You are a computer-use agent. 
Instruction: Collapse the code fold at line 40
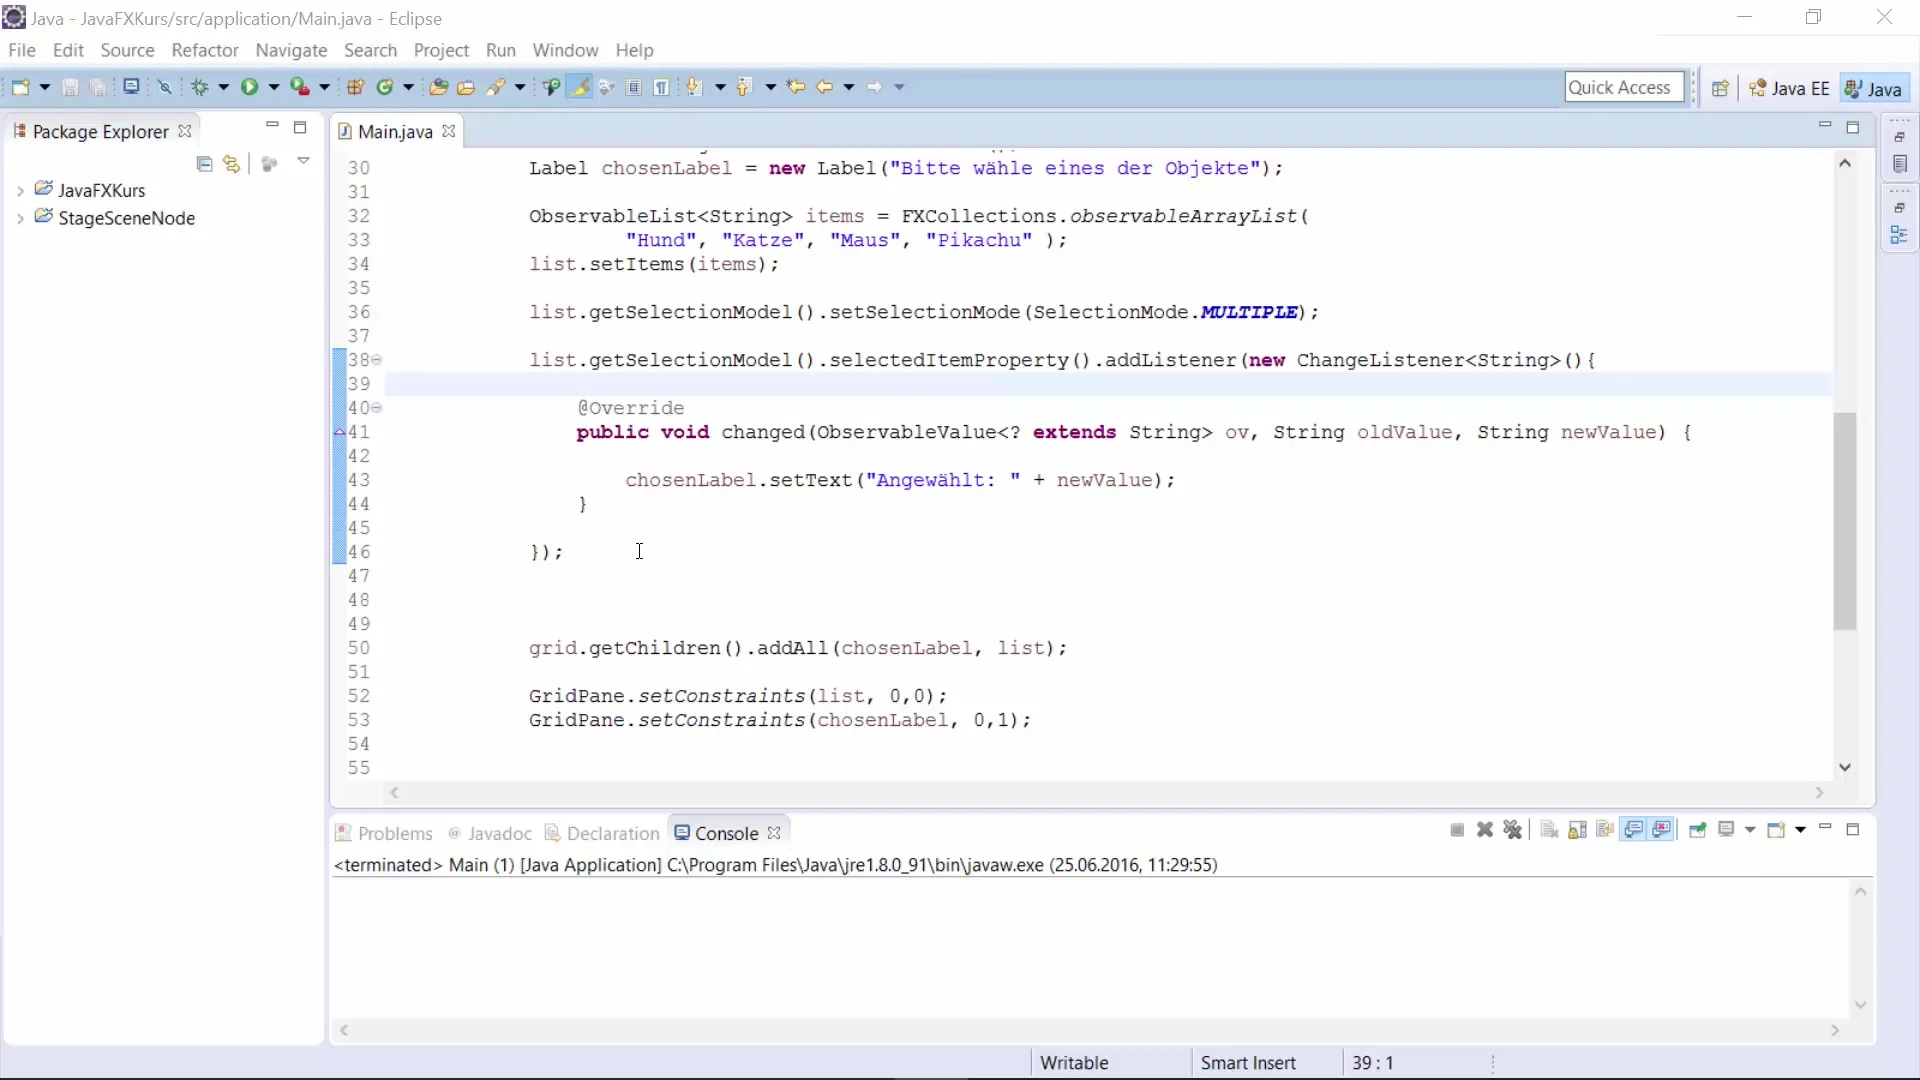376,408
